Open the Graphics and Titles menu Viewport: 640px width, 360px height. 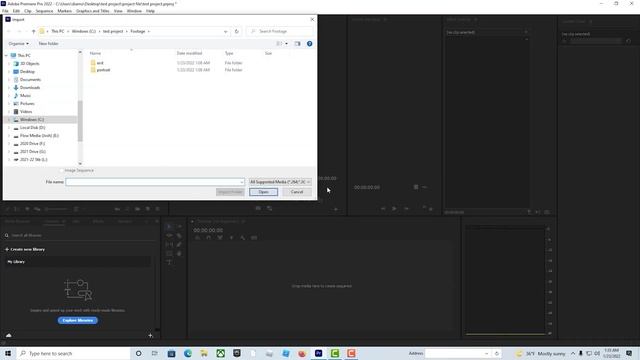[93, 11]
